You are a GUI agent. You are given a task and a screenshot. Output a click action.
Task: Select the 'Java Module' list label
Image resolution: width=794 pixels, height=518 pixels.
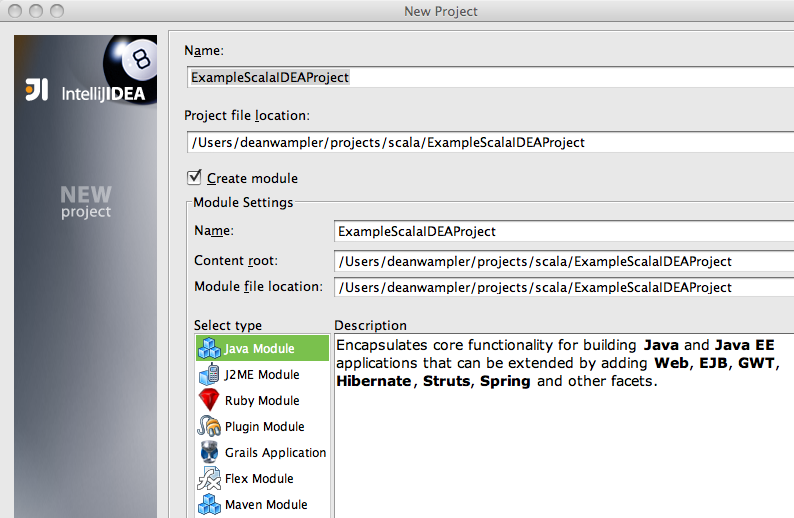pyautogui.click(x=259, y=349)
